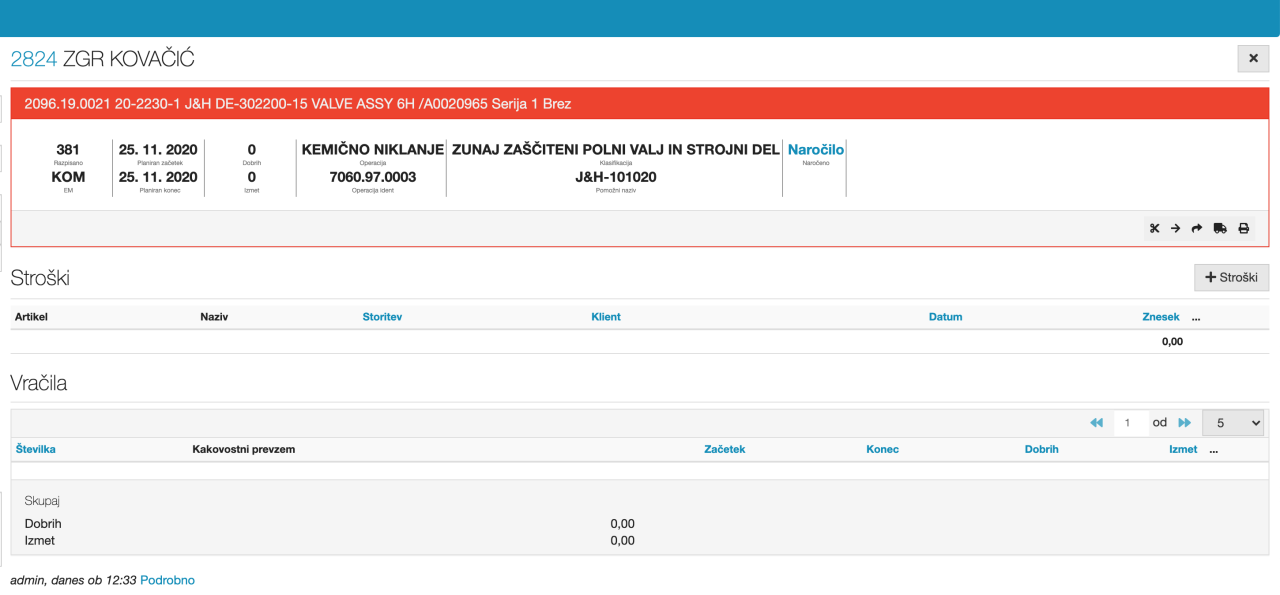Sort costs by Znesek column
The width and height of the screenshot is (1280, 595).
pyautogui.click(x=1160, y=317)
